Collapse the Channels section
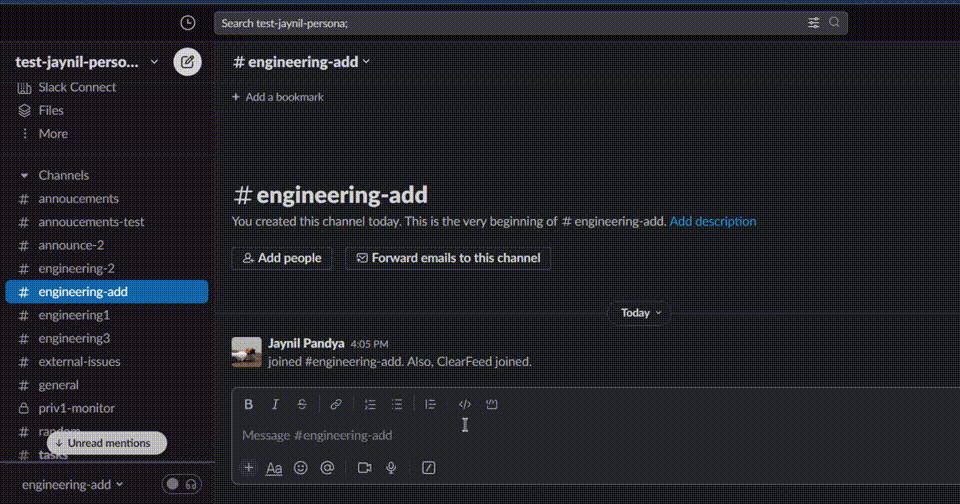960x504 pixels. [25, 175]
